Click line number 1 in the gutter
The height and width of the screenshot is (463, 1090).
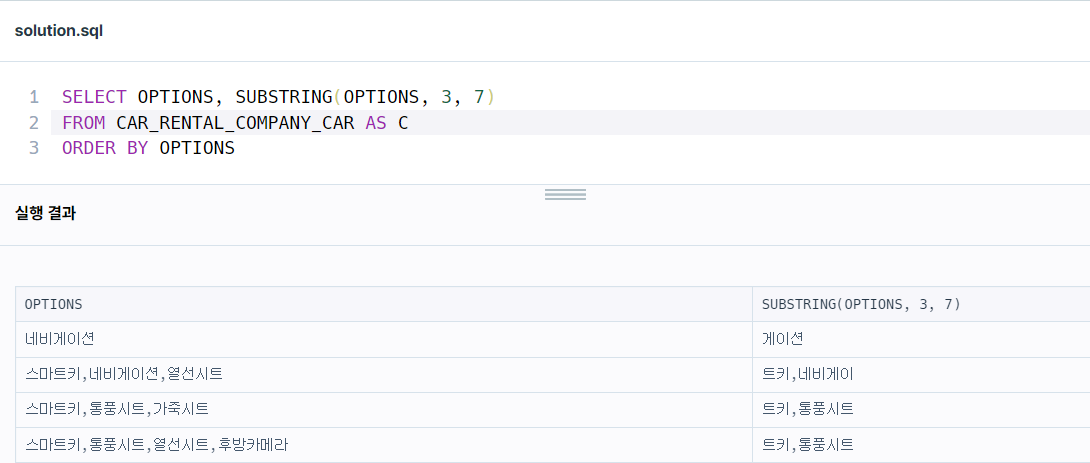[34, 97]
